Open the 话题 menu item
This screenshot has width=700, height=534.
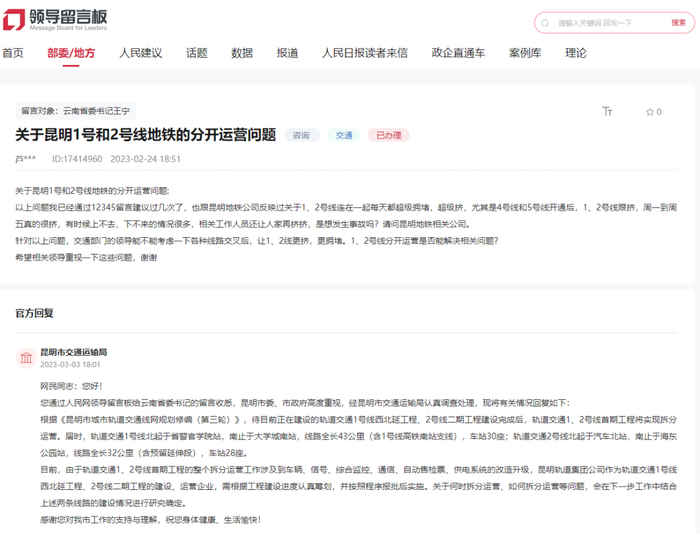(x=197, y=53)
